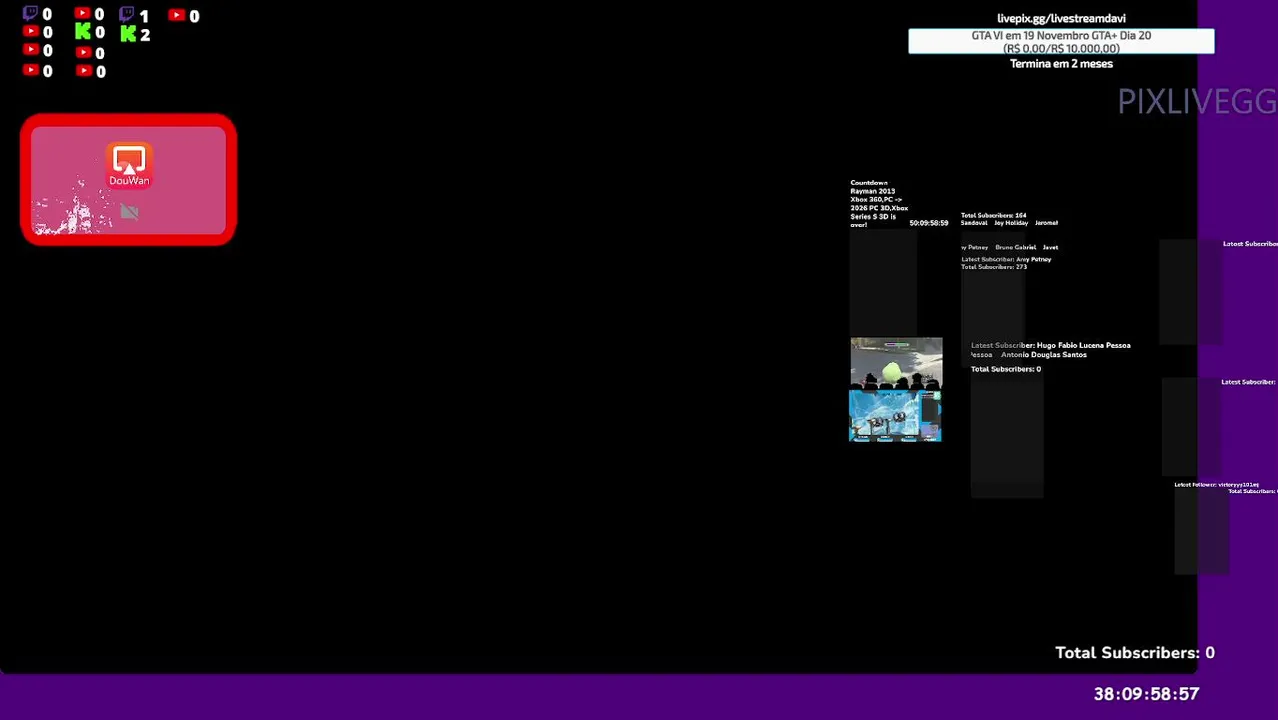Image resolution: width=1278 pixels, height=720 pixels.
Task: Click the Twitch icon showing count 0
Action: (x=30, y=14)
